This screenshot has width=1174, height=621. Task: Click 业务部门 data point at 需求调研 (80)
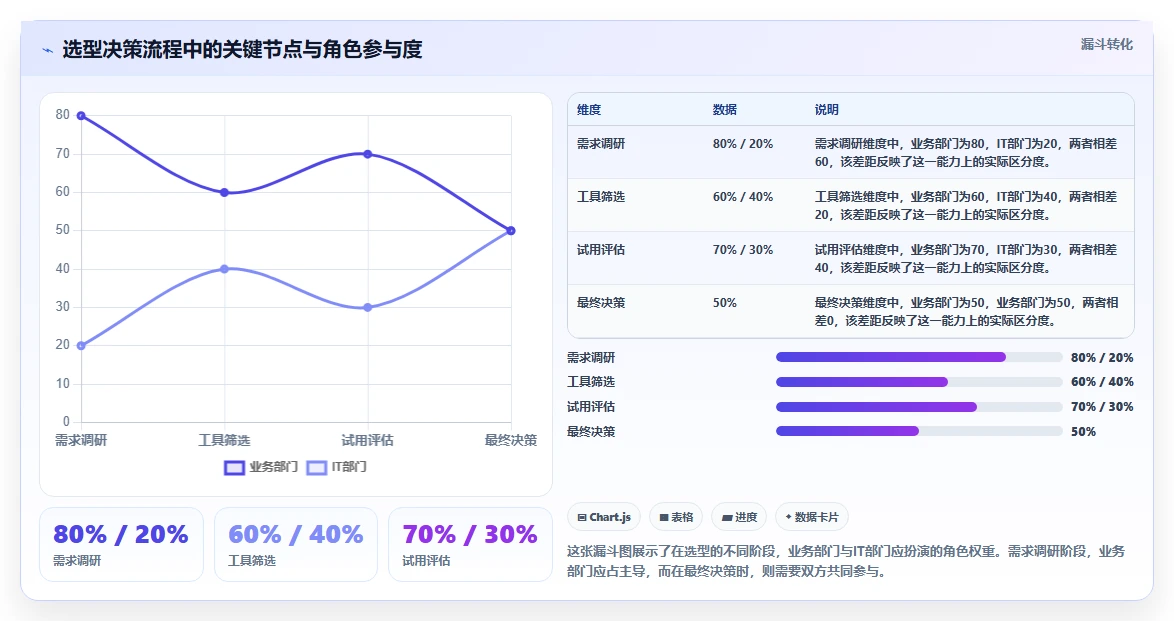(x=81, y=115)
